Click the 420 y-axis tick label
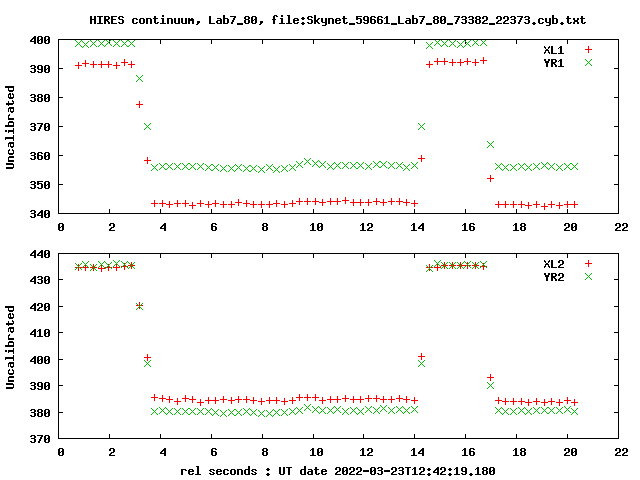Viewport: 640px width, 480px height. pyautogui.click(x=40, y=307)
